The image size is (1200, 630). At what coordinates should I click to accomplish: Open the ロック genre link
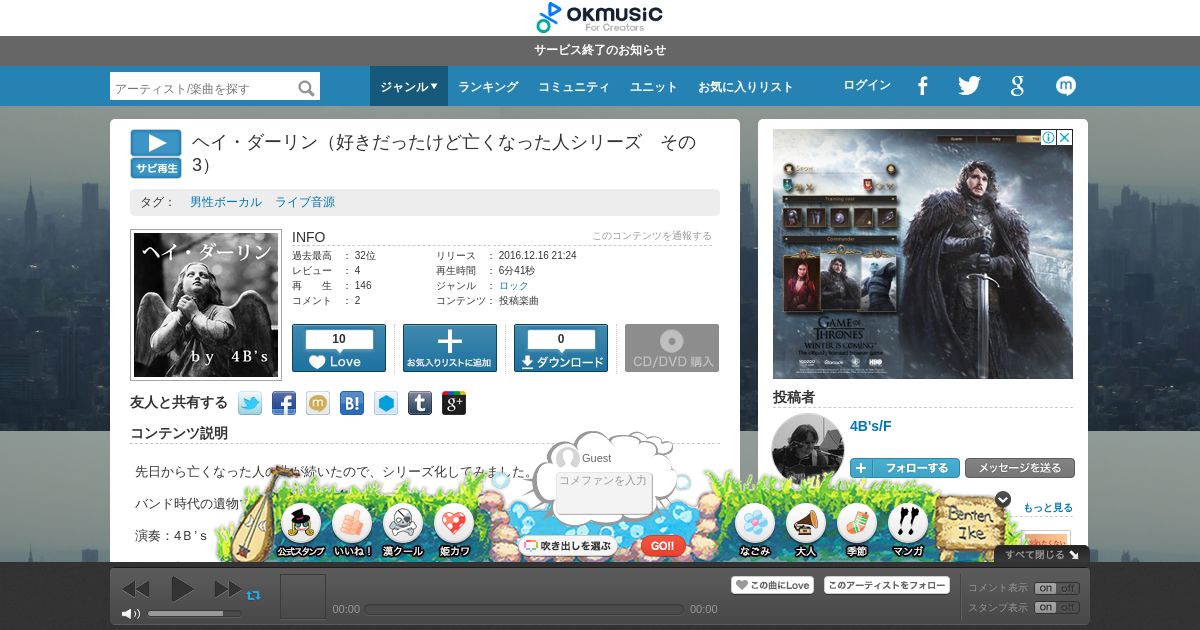[514, 286]
